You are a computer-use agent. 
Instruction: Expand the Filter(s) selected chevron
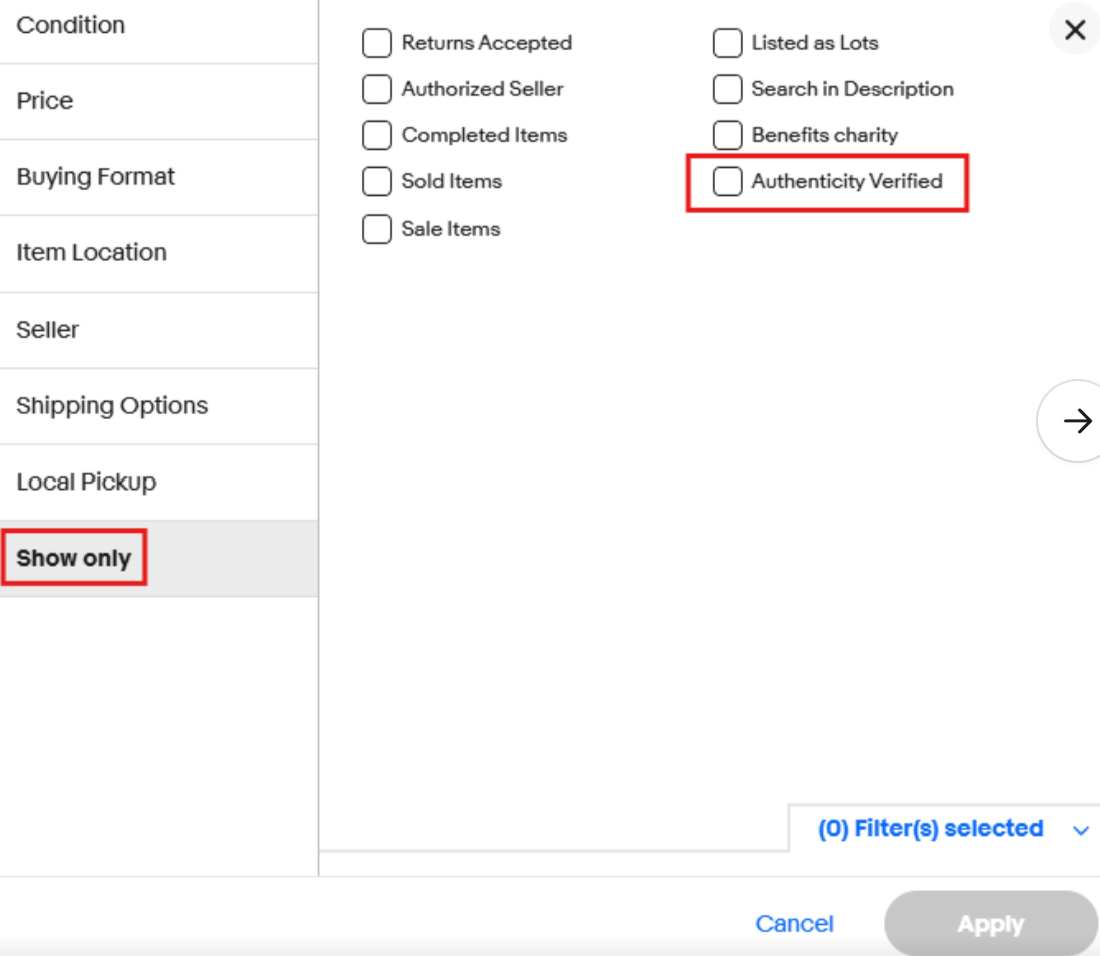coord(1081,830)
